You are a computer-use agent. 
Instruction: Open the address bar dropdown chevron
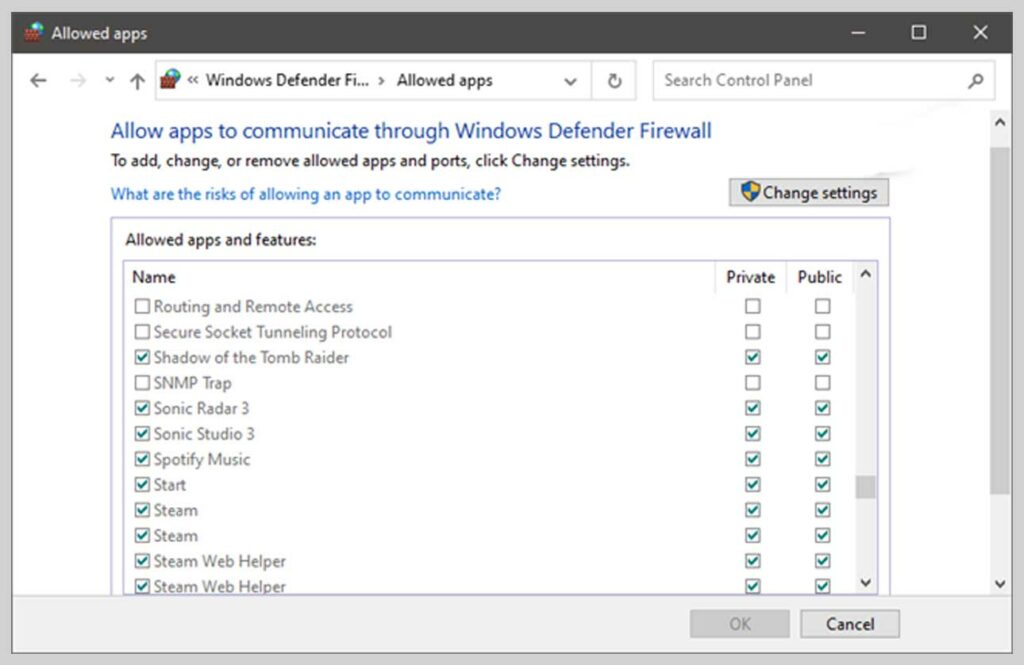click(x=570, y=80)
